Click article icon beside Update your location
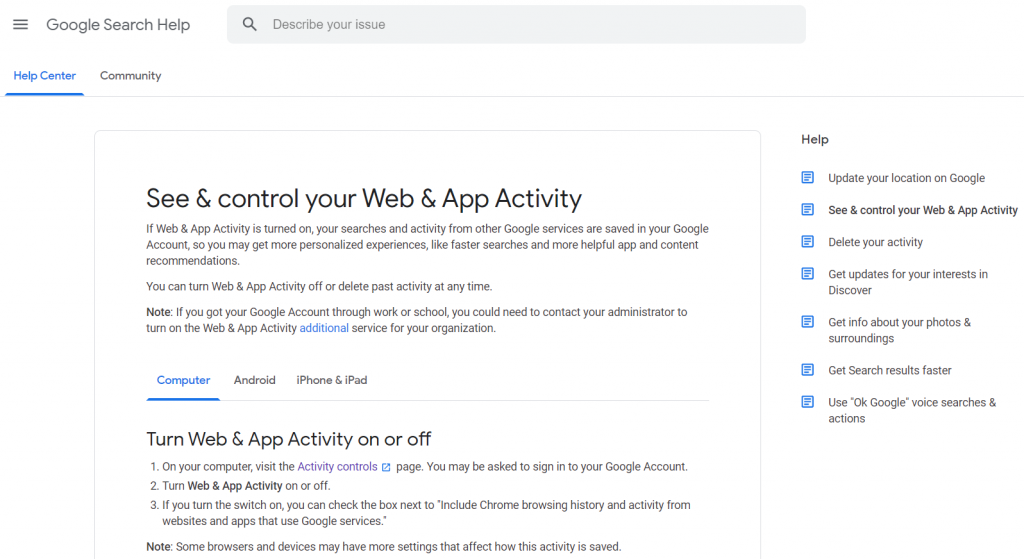 [808, 178]
